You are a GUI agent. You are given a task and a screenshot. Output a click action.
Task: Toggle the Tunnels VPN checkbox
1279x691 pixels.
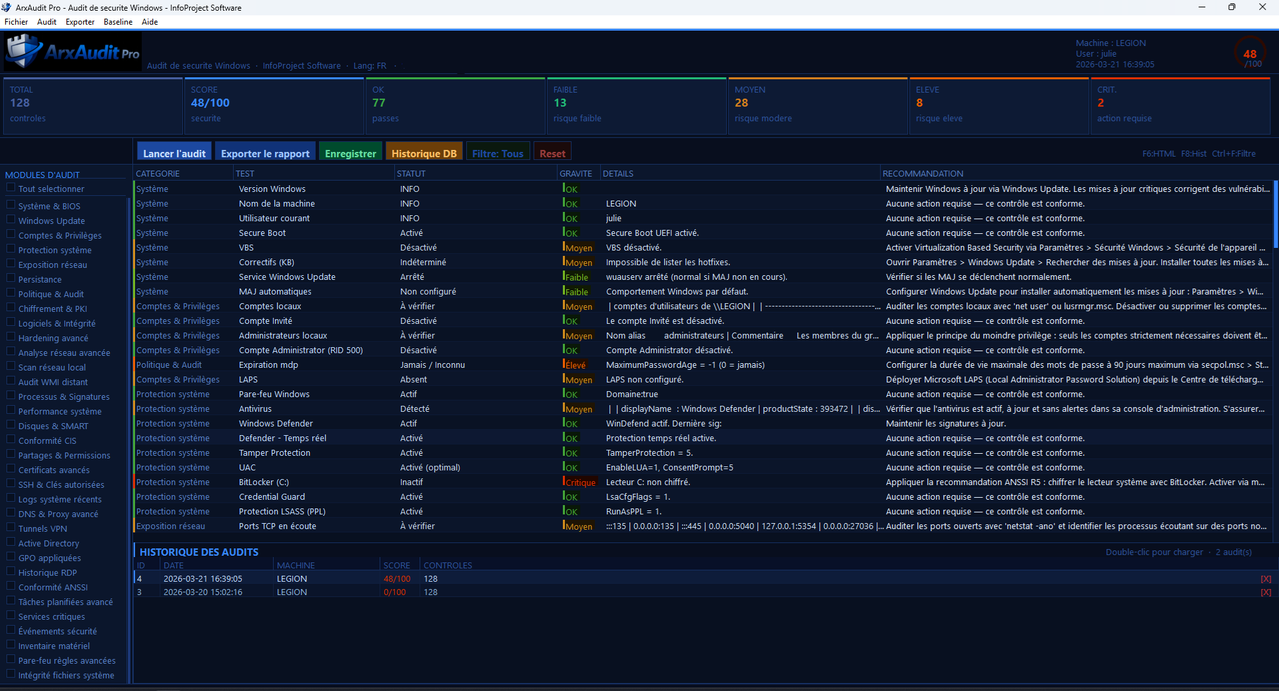[11, 528]
